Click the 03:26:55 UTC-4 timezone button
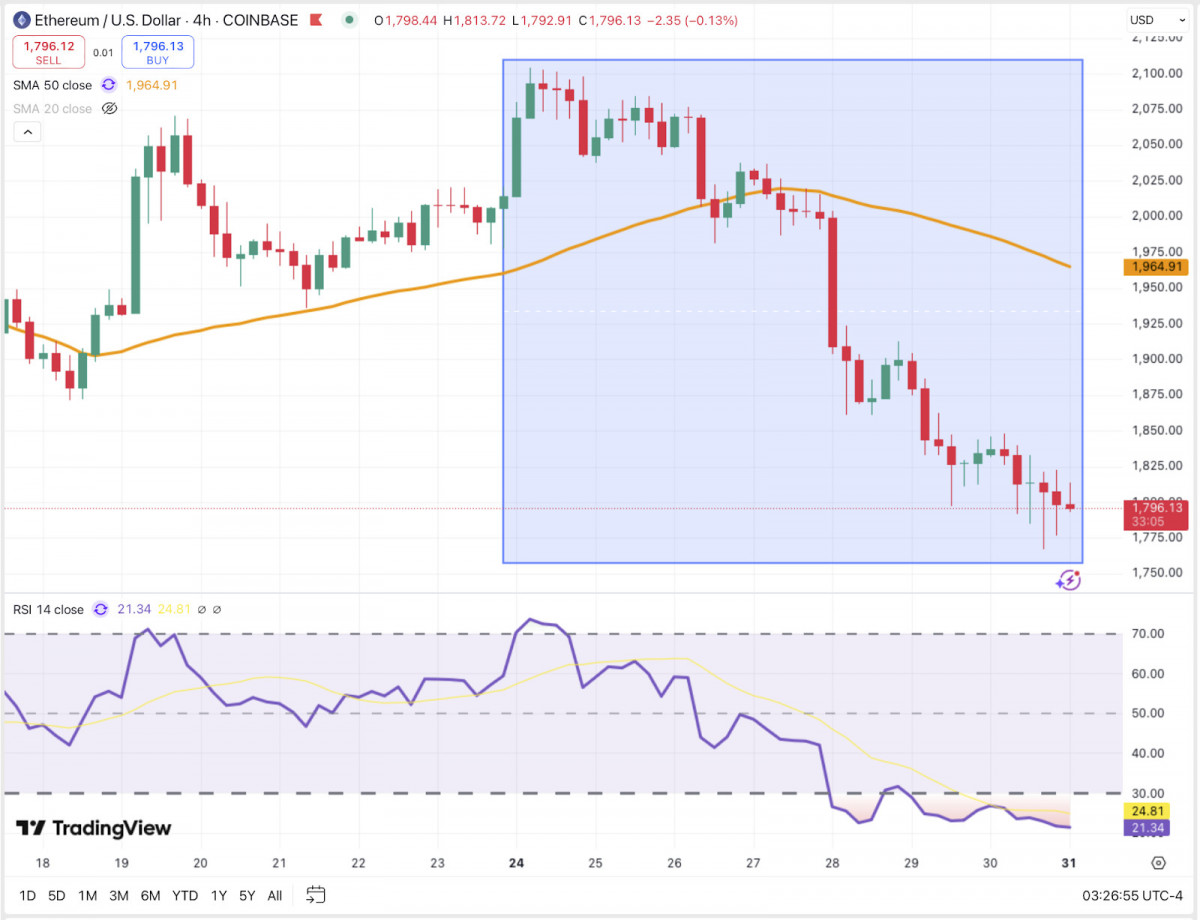The image size is (1200, 920). [x=1132, y=895]
